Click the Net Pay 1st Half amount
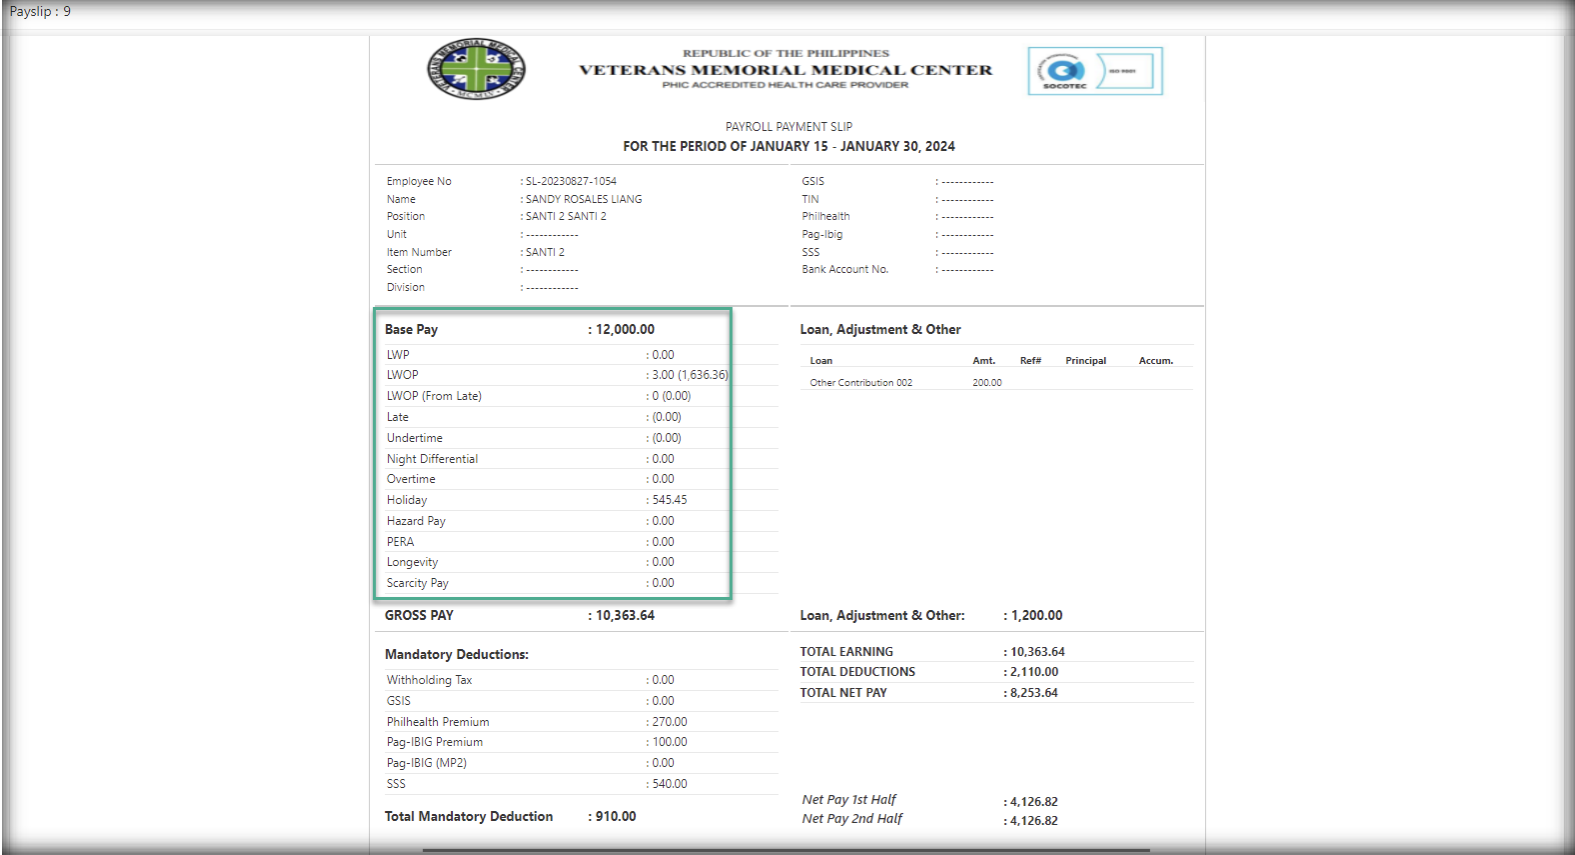Viewport: 1575px width, 855px height. point(1033,802)
